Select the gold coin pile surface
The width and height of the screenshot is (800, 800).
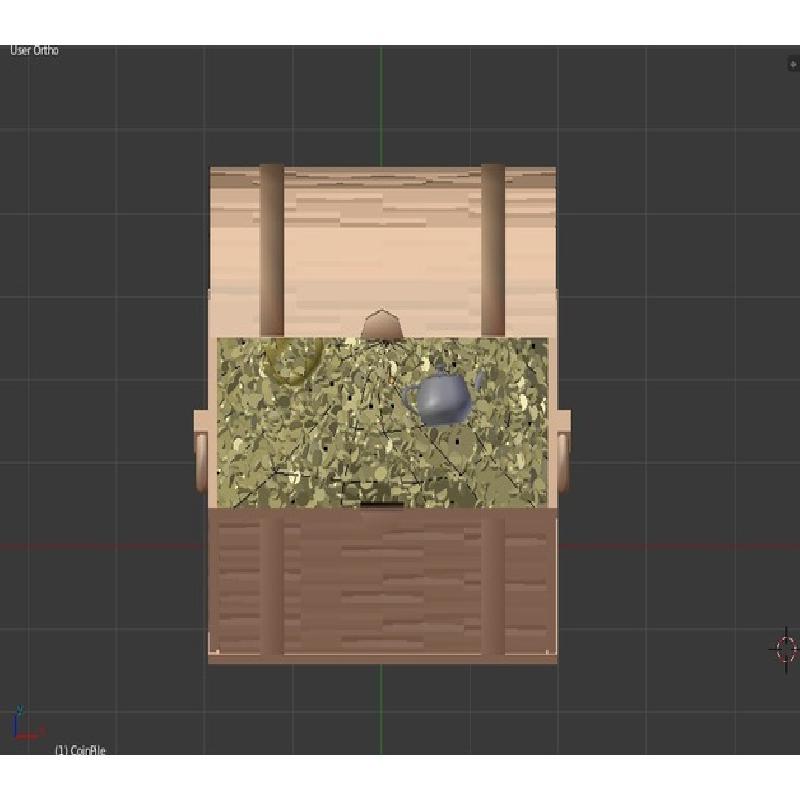(330, 440)
